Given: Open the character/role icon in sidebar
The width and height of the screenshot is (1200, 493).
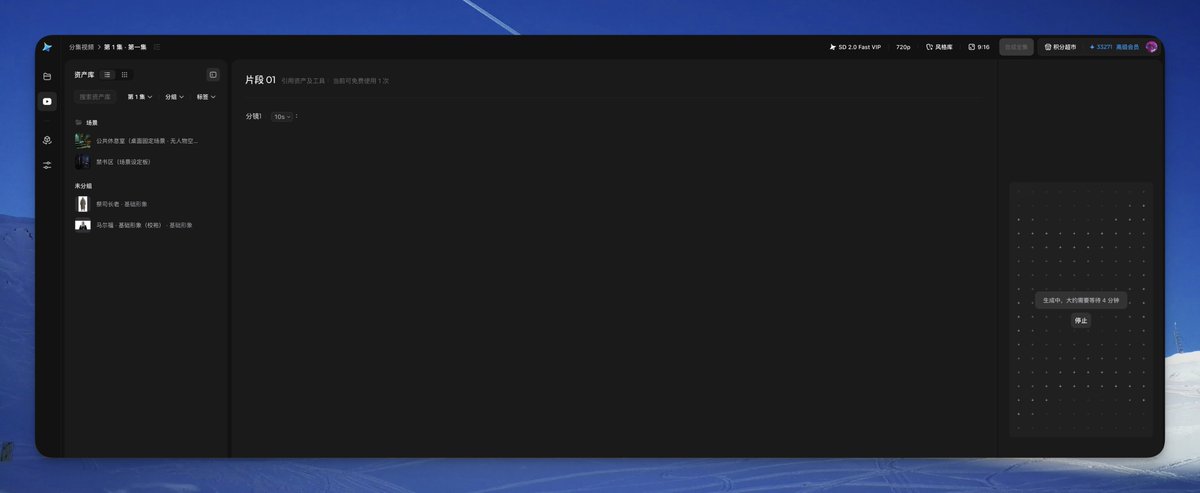Looking at the screenshot, I should coord(47,140).
